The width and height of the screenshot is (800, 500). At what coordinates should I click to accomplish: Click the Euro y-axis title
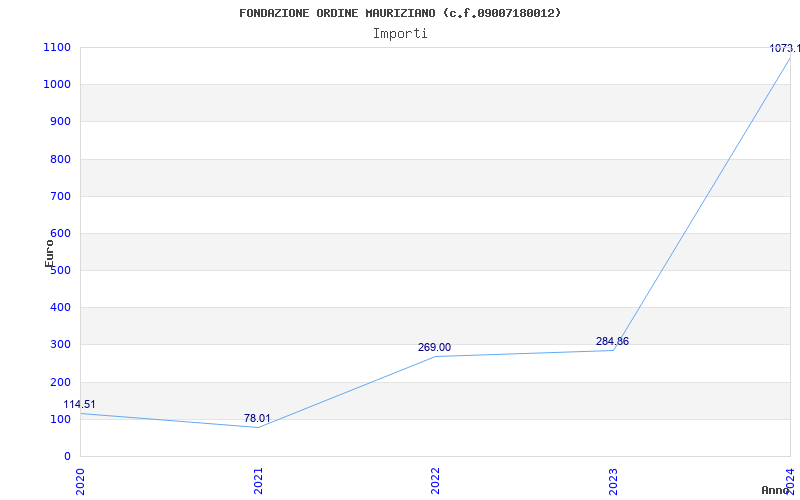pos(49,254)
